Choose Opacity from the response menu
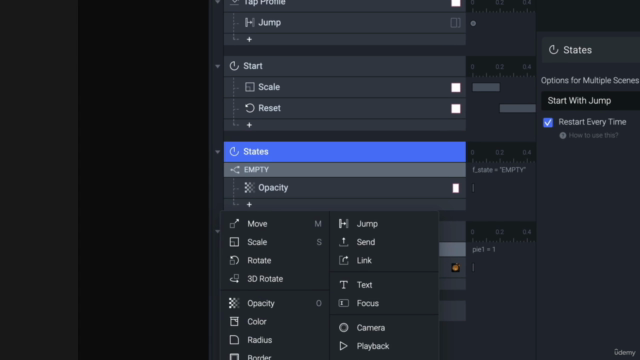This screenshot has height=360, width=640. (x=275, y=303)
